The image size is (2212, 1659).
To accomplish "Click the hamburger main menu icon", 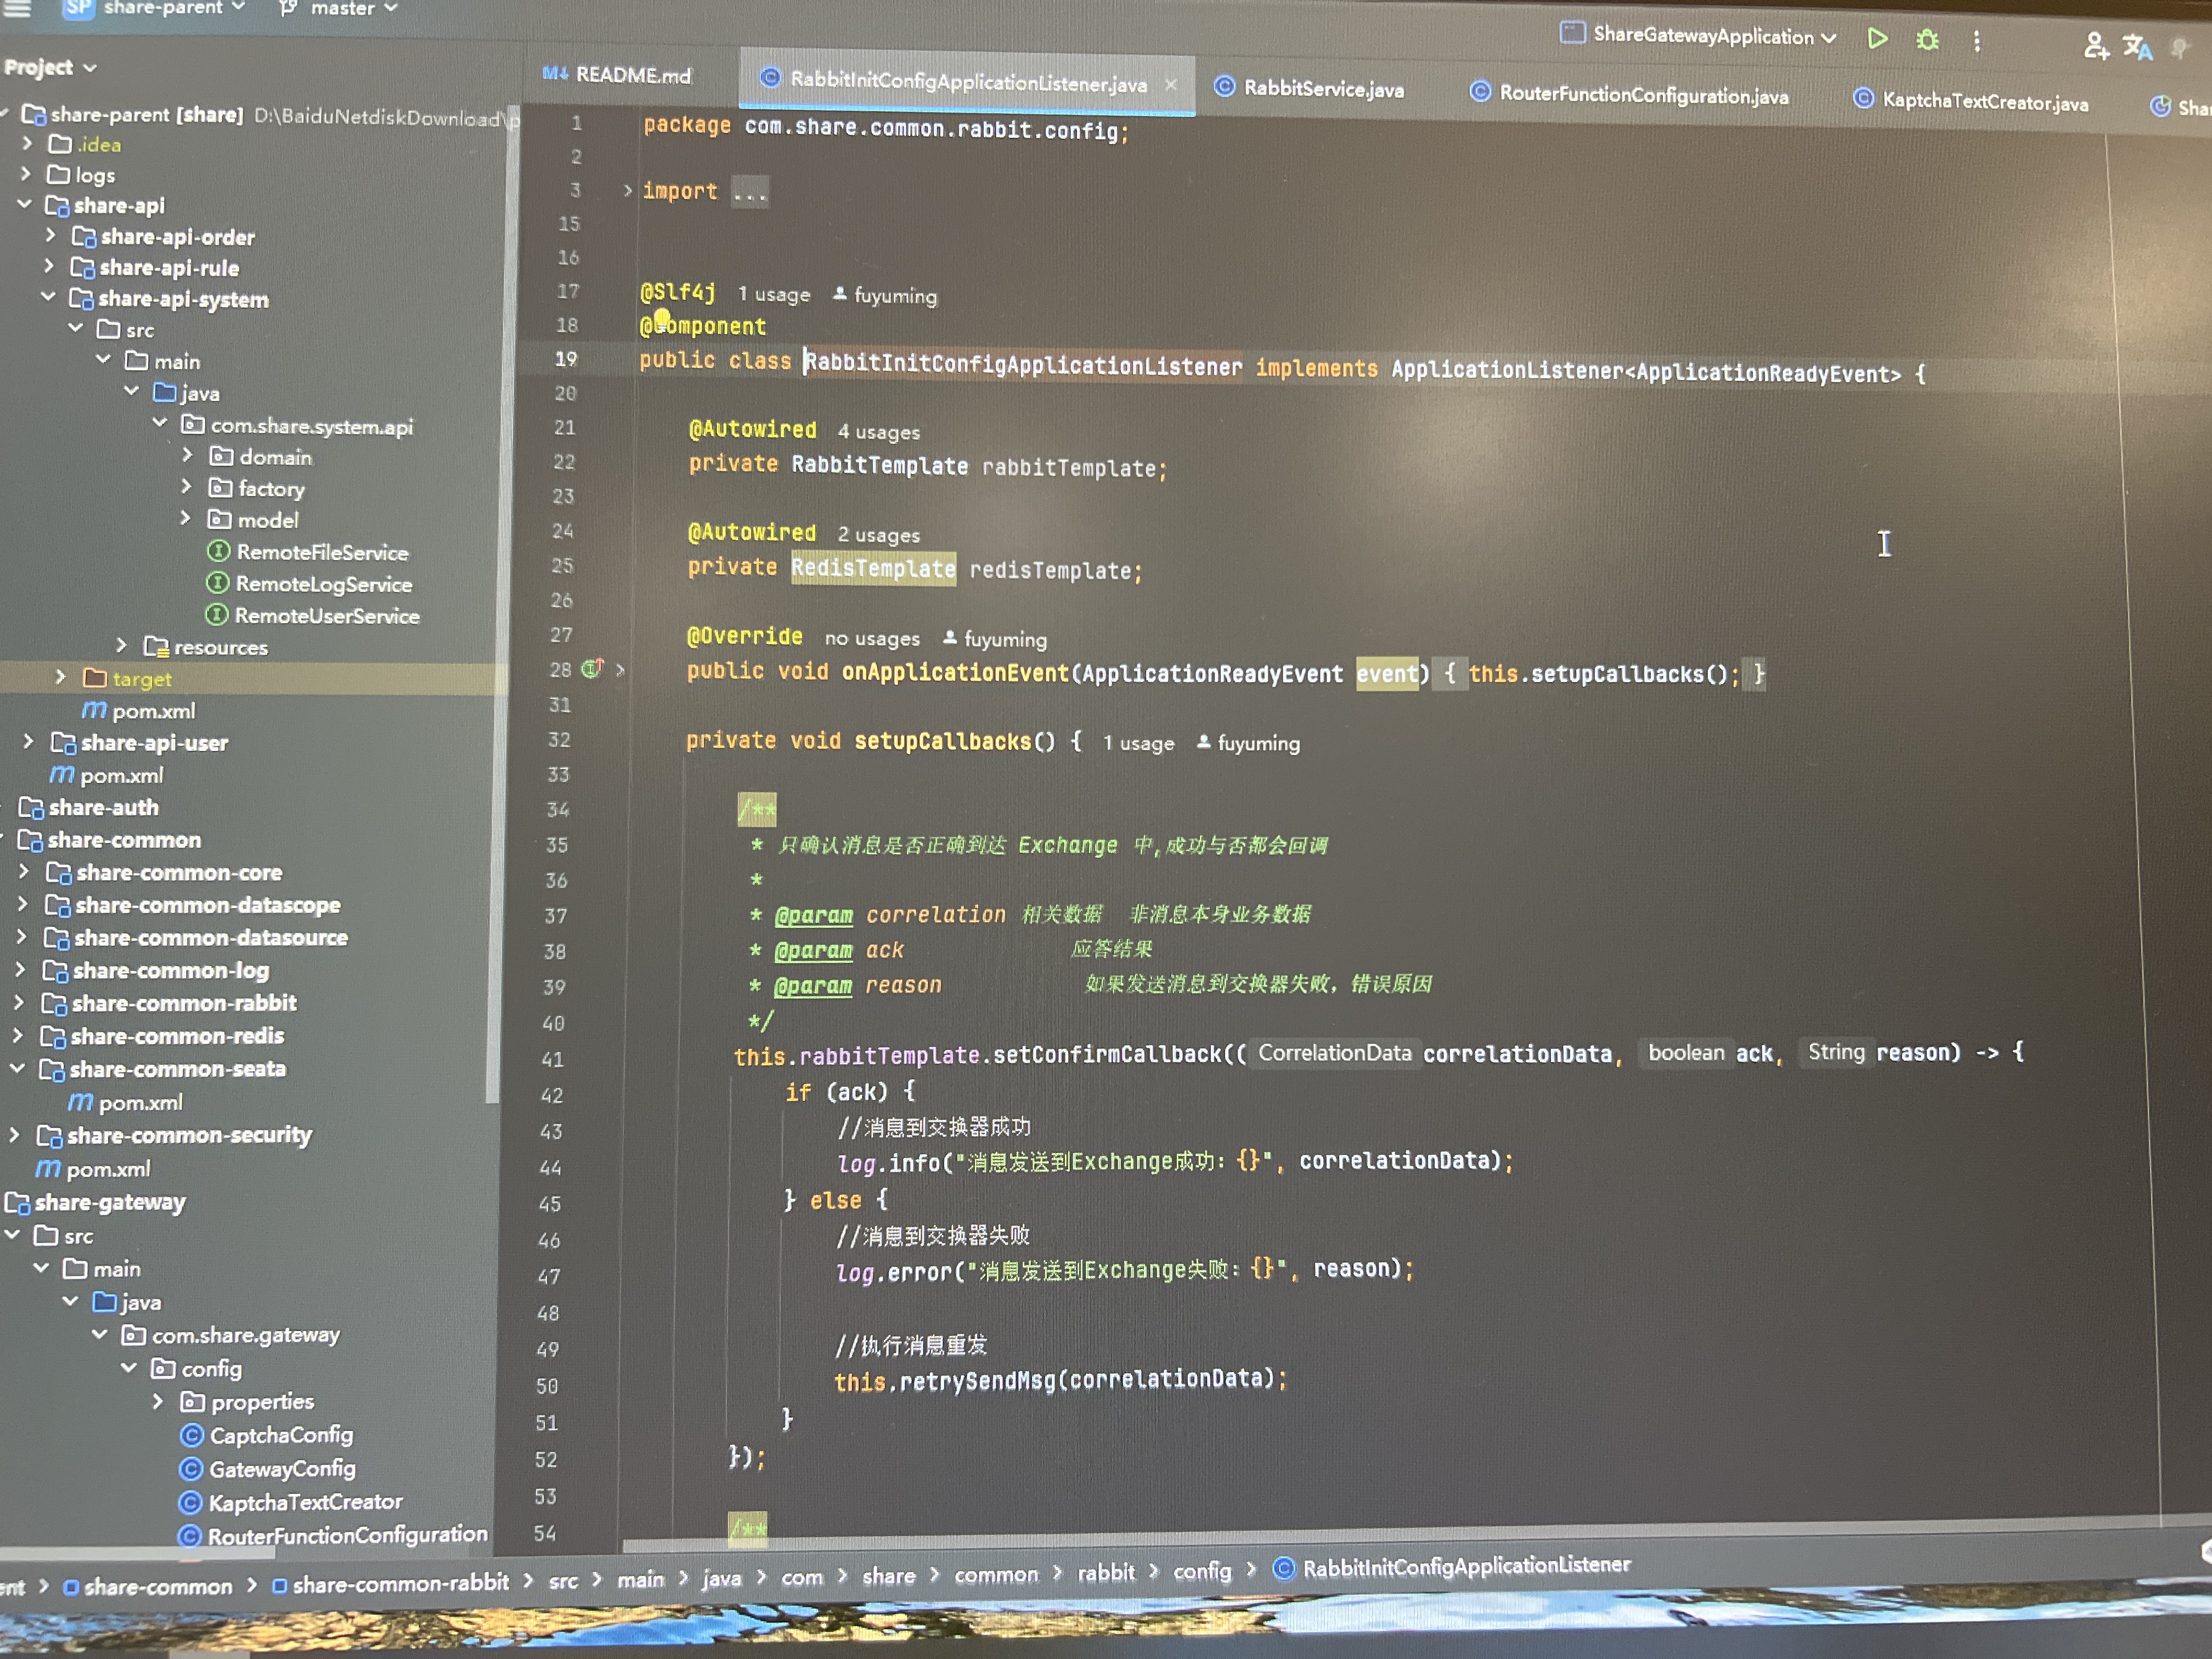I will coord(17,8).
